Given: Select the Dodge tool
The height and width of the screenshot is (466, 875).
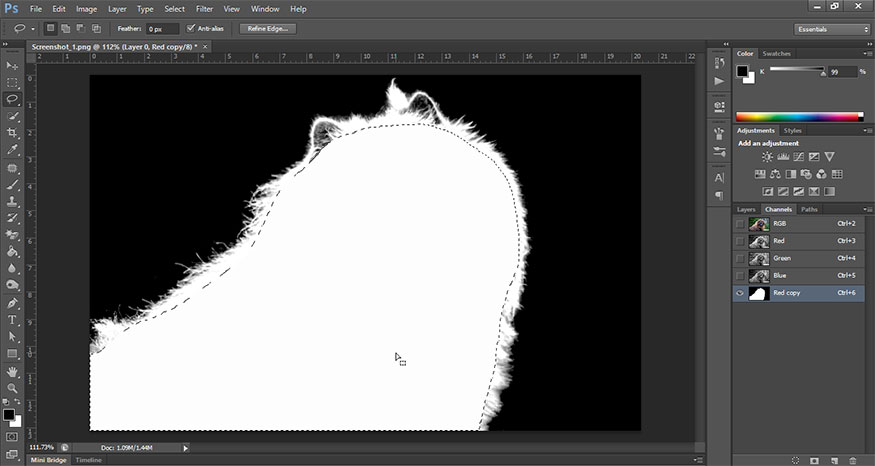Looking at the screenshot, I should point(12,285).
